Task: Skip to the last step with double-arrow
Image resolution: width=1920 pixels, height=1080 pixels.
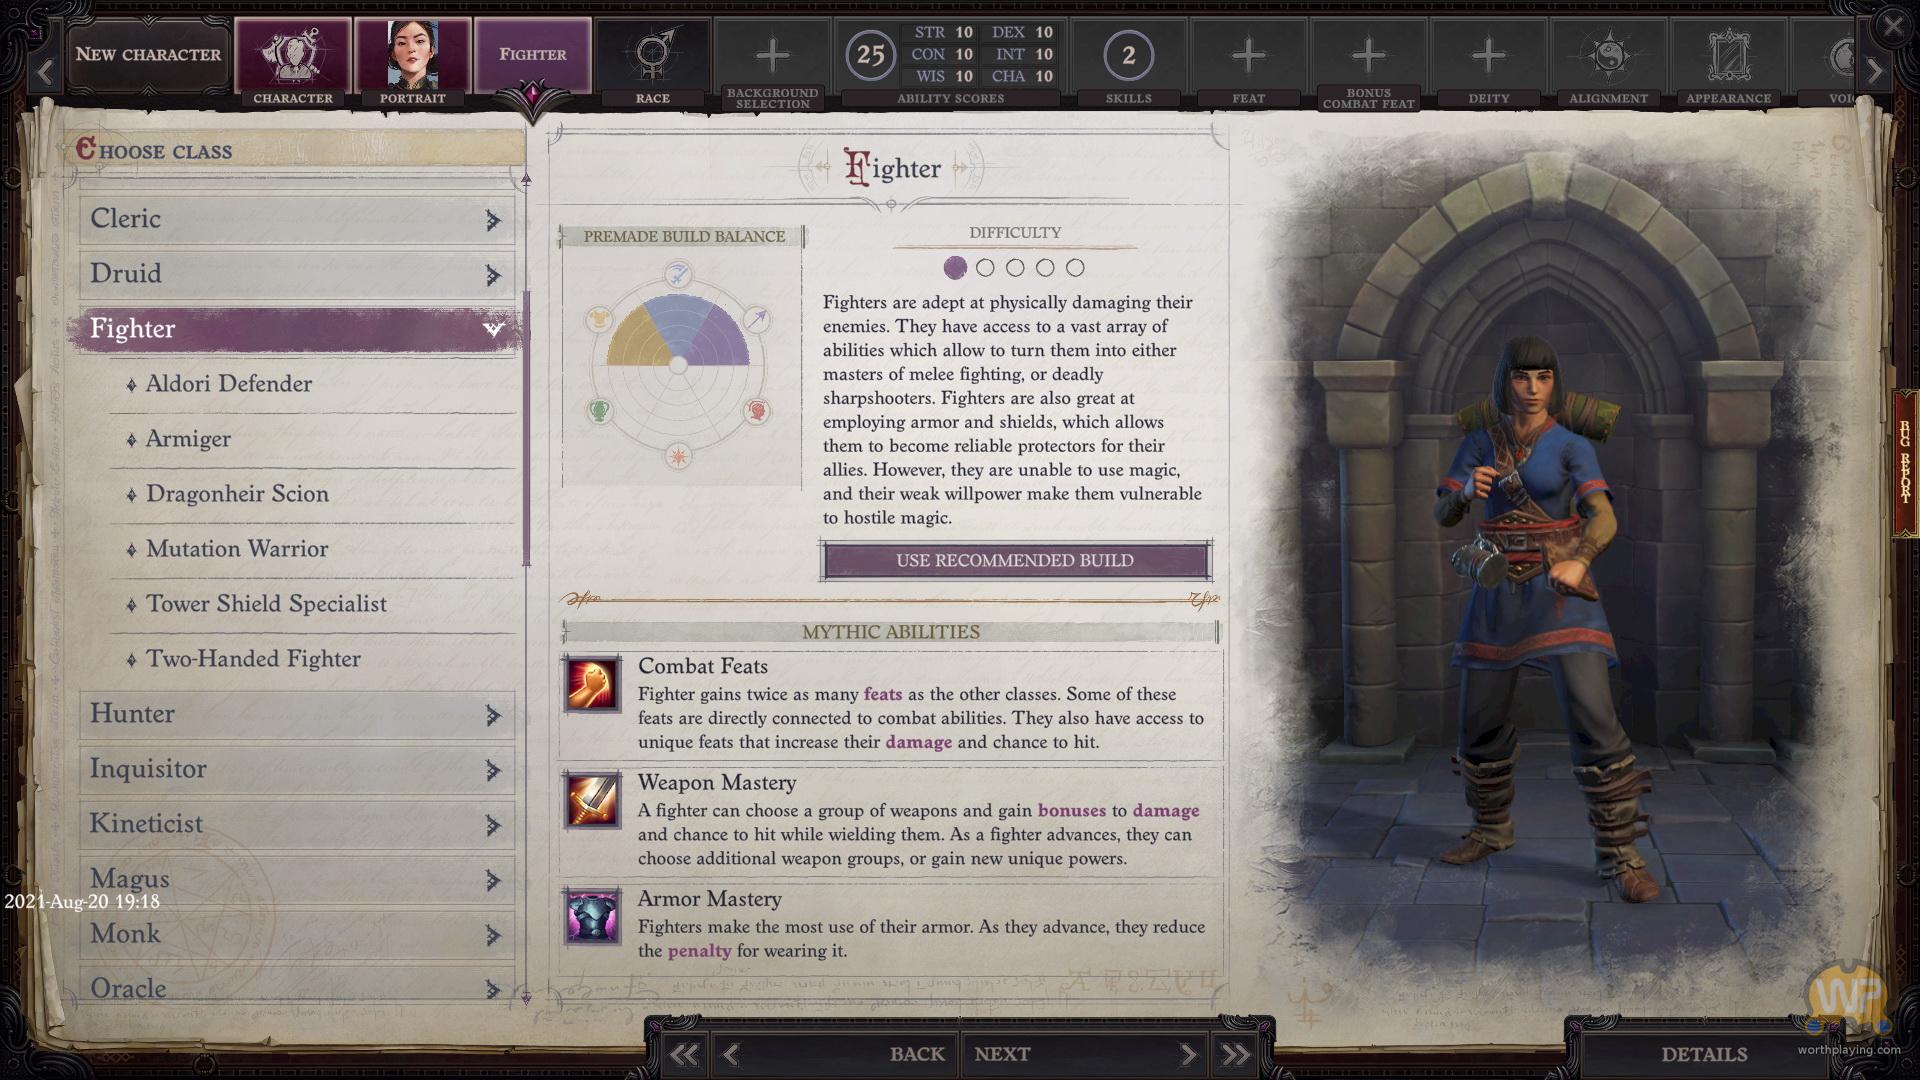Action: point(1236,1054)
